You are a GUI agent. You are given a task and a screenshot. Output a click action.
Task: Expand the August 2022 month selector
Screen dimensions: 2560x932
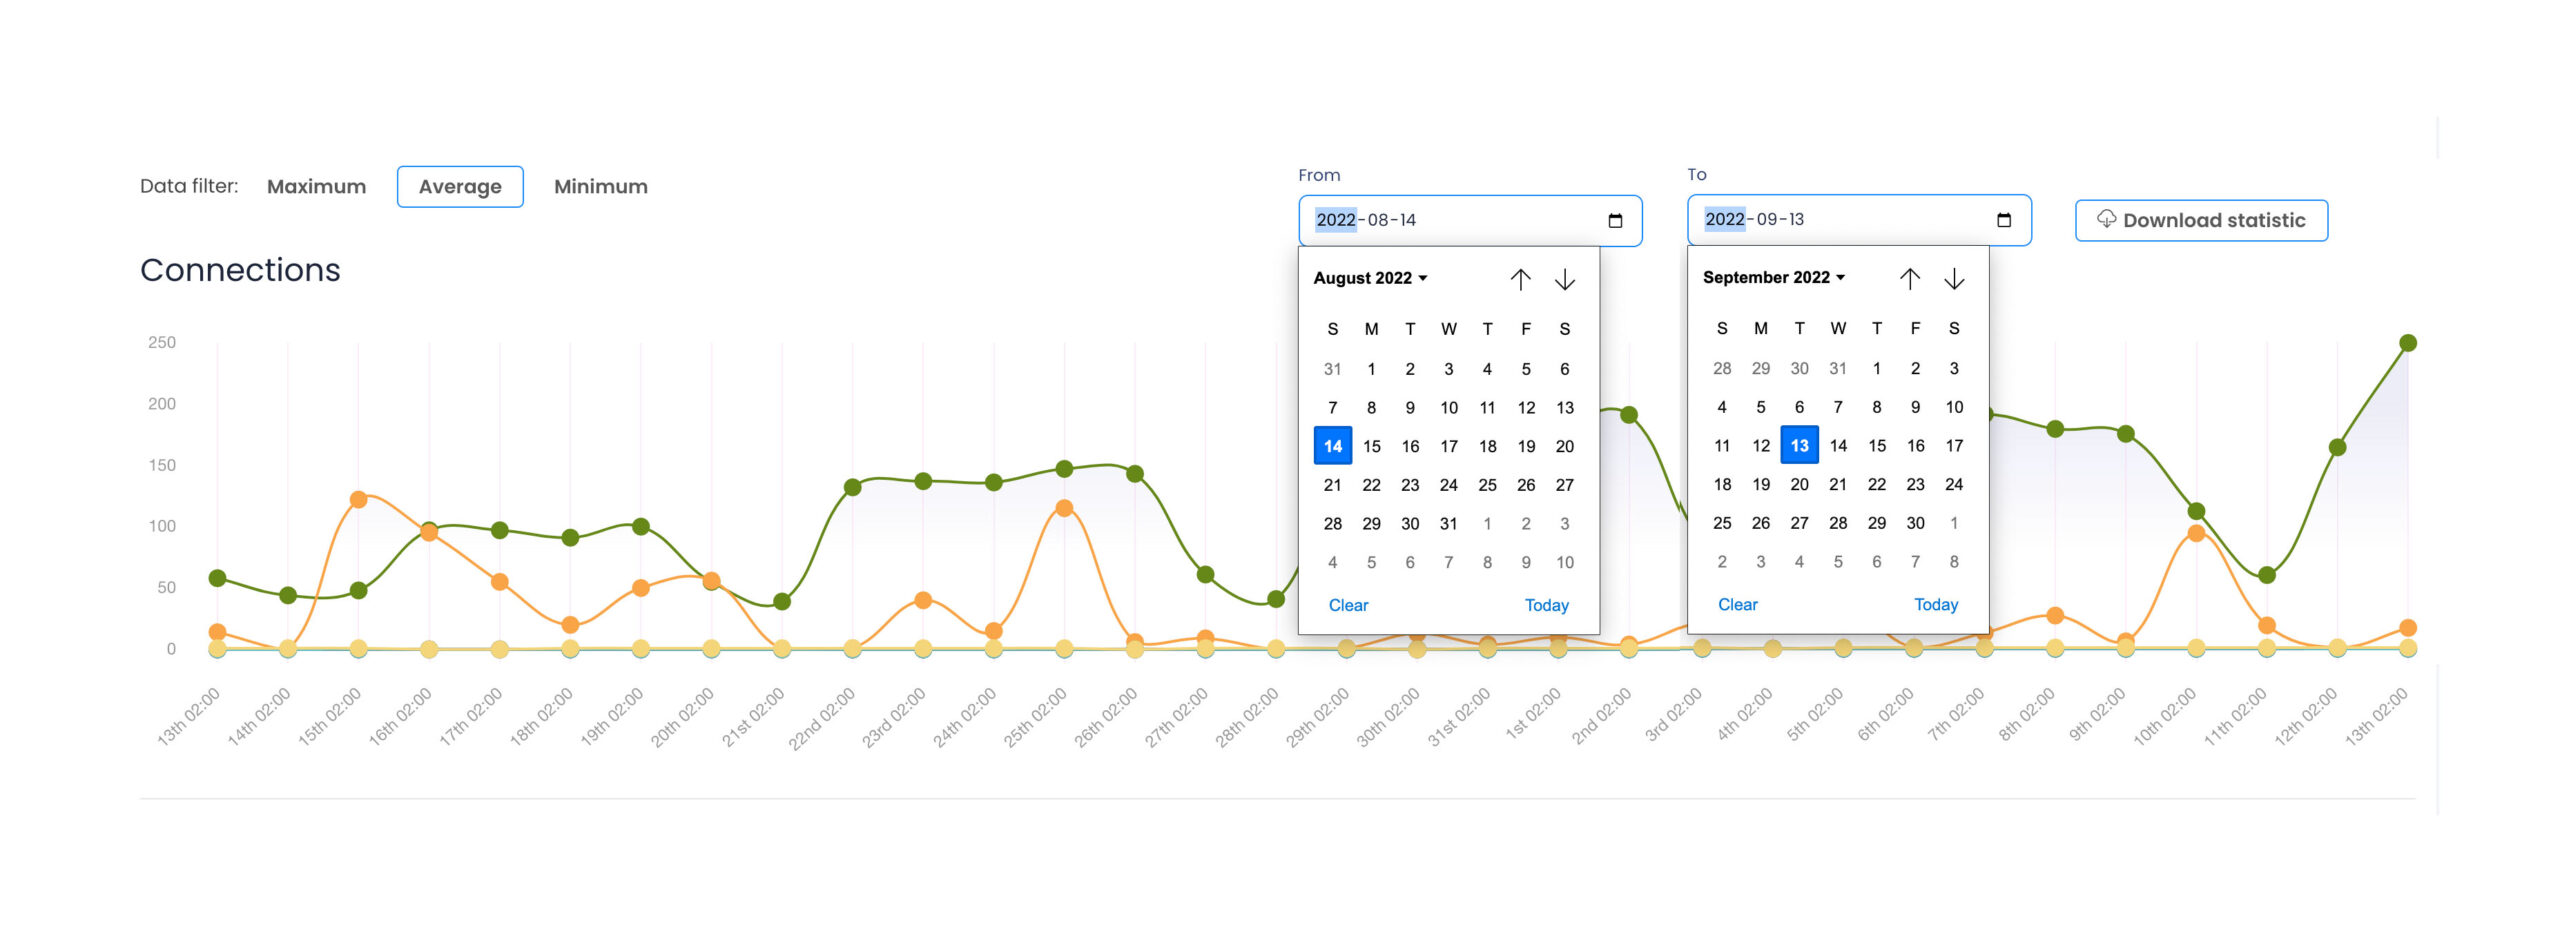tap(1370, 278)
